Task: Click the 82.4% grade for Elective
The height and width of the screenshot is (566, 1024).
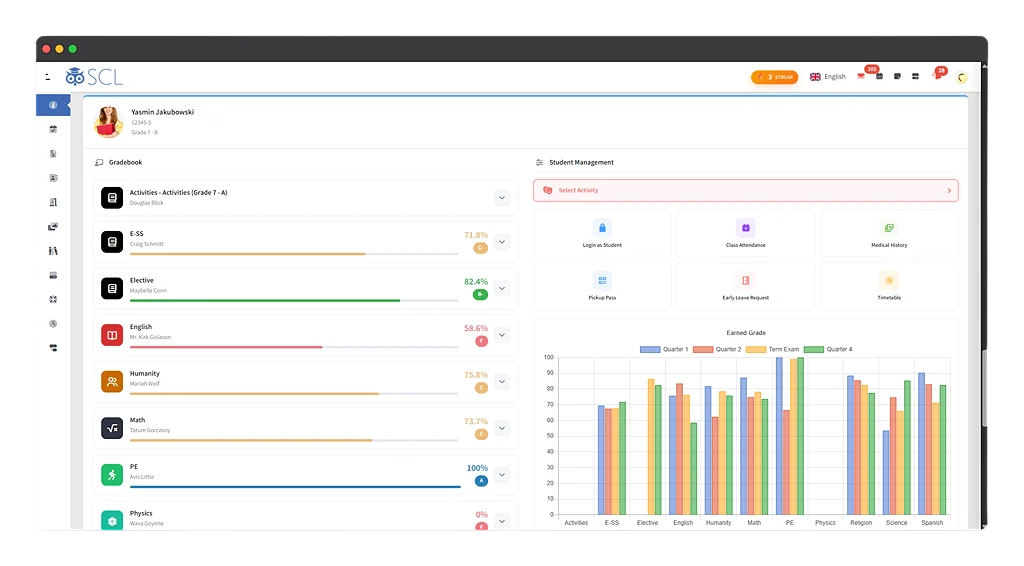Action: click(x=476, y=282)
